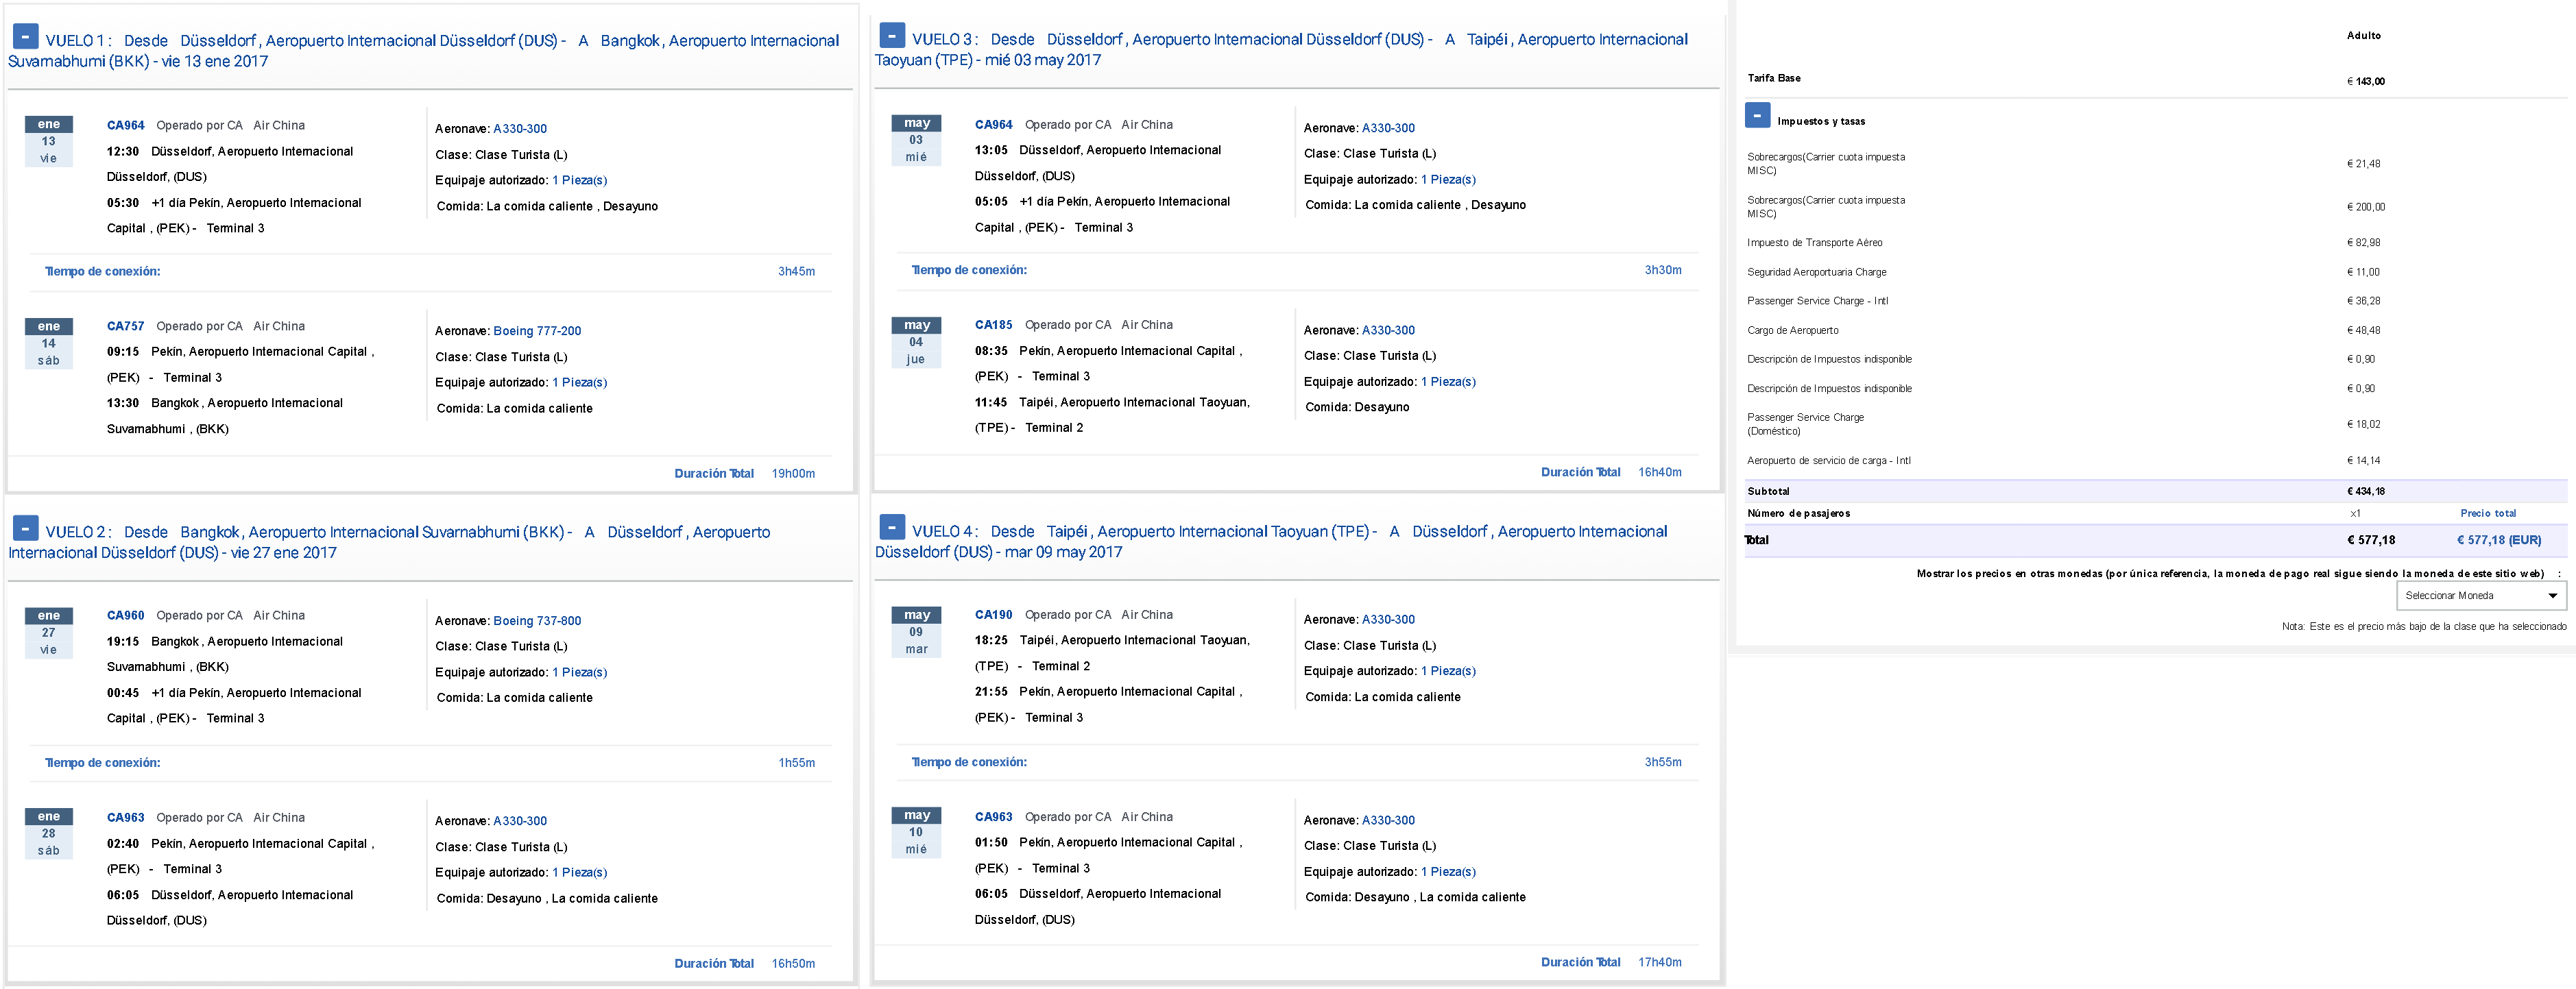The height and width of the screenshot is (989, 2576).
Task: Click 1 Pieza(s) baggage link for CA964 January
Action: (x=580, y=180)
